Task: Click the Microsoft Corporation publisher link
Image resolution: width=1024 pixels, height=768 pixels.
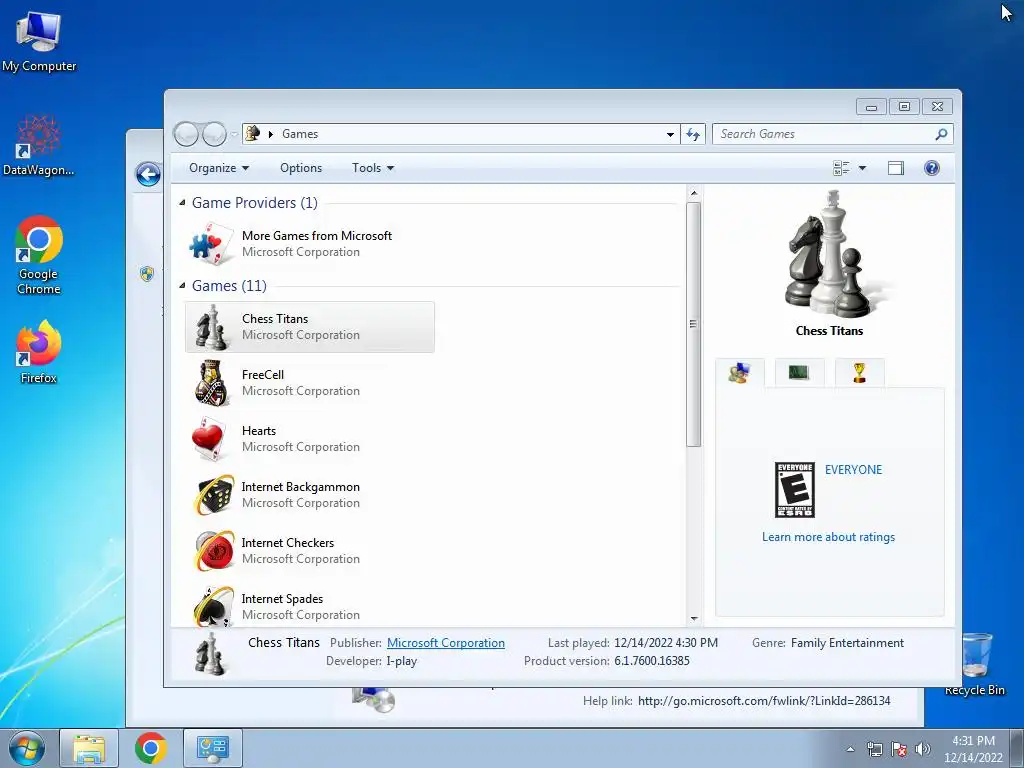Action: point(445,643)
